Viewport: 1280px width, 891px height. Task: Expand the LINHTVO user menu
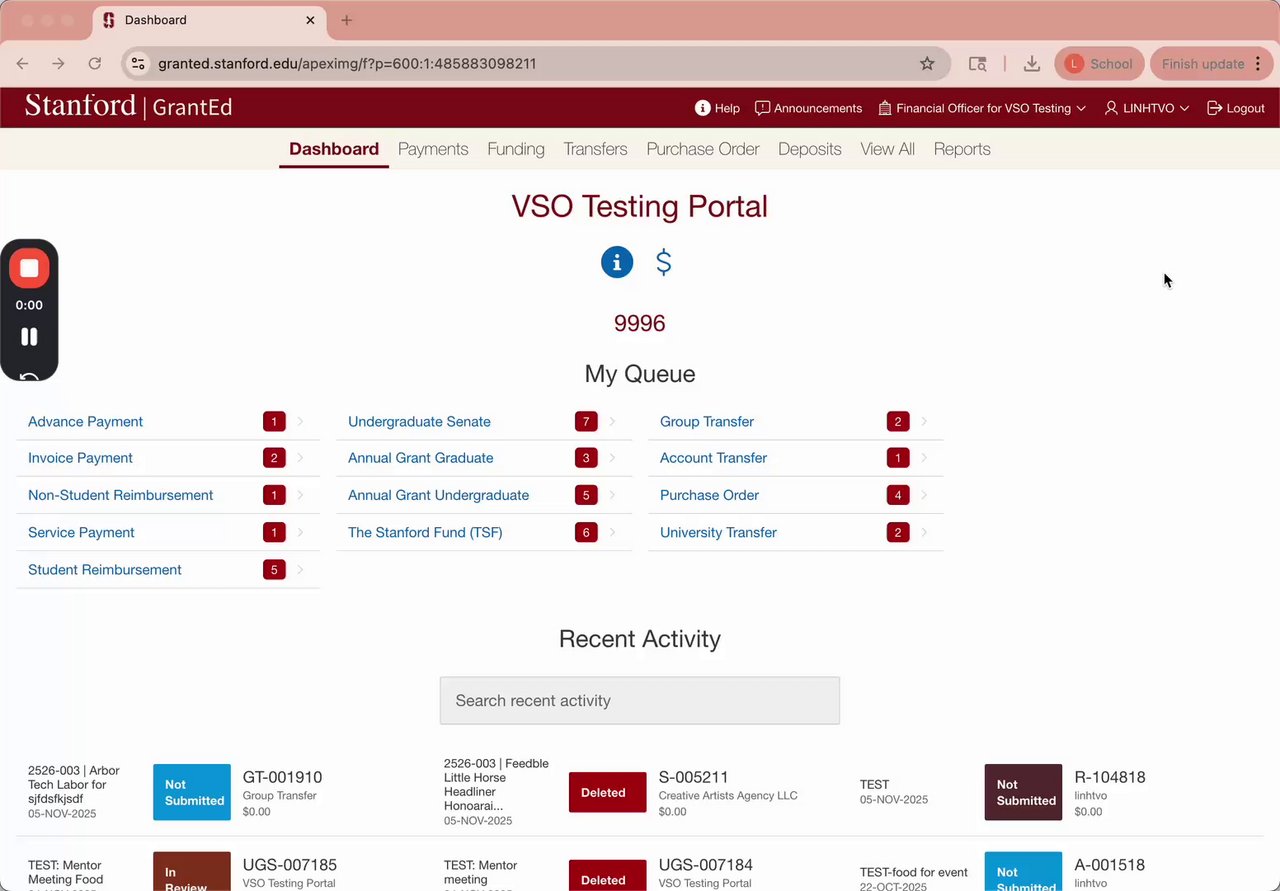pyautogui.click(x=1146, y=108)
